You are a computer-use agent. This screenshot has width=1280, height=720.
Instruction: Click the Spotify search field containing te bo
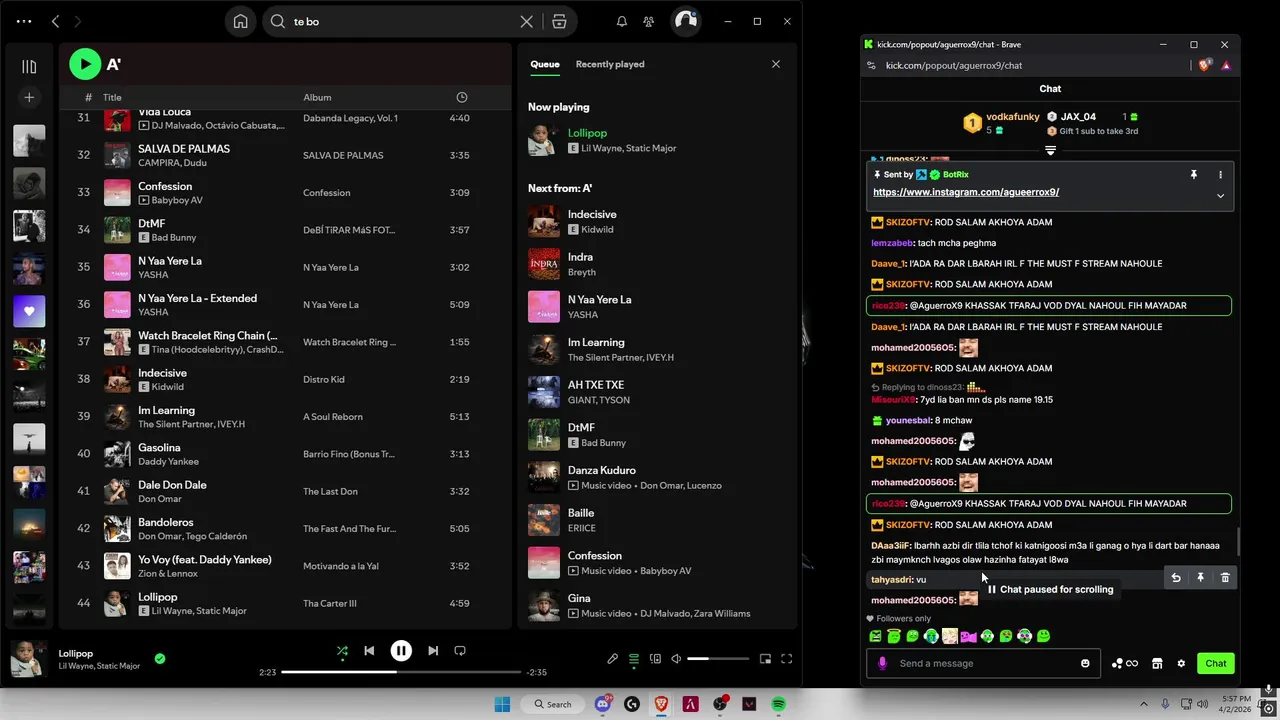[x=400, y=21]
